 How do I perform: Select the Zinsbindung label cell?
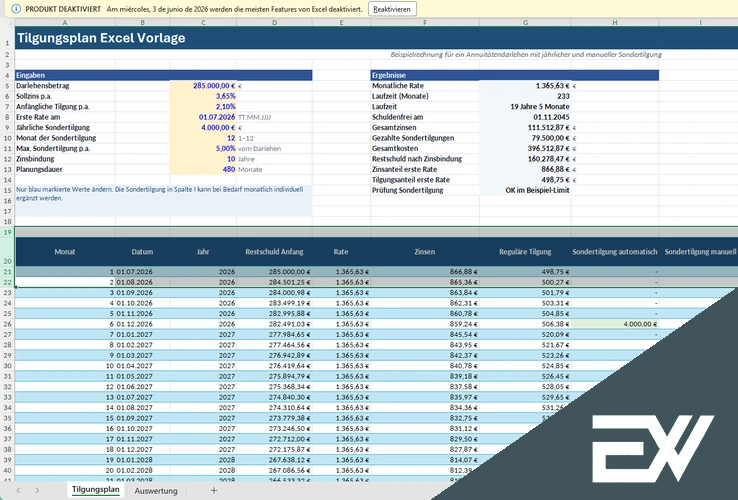[65, 159]
